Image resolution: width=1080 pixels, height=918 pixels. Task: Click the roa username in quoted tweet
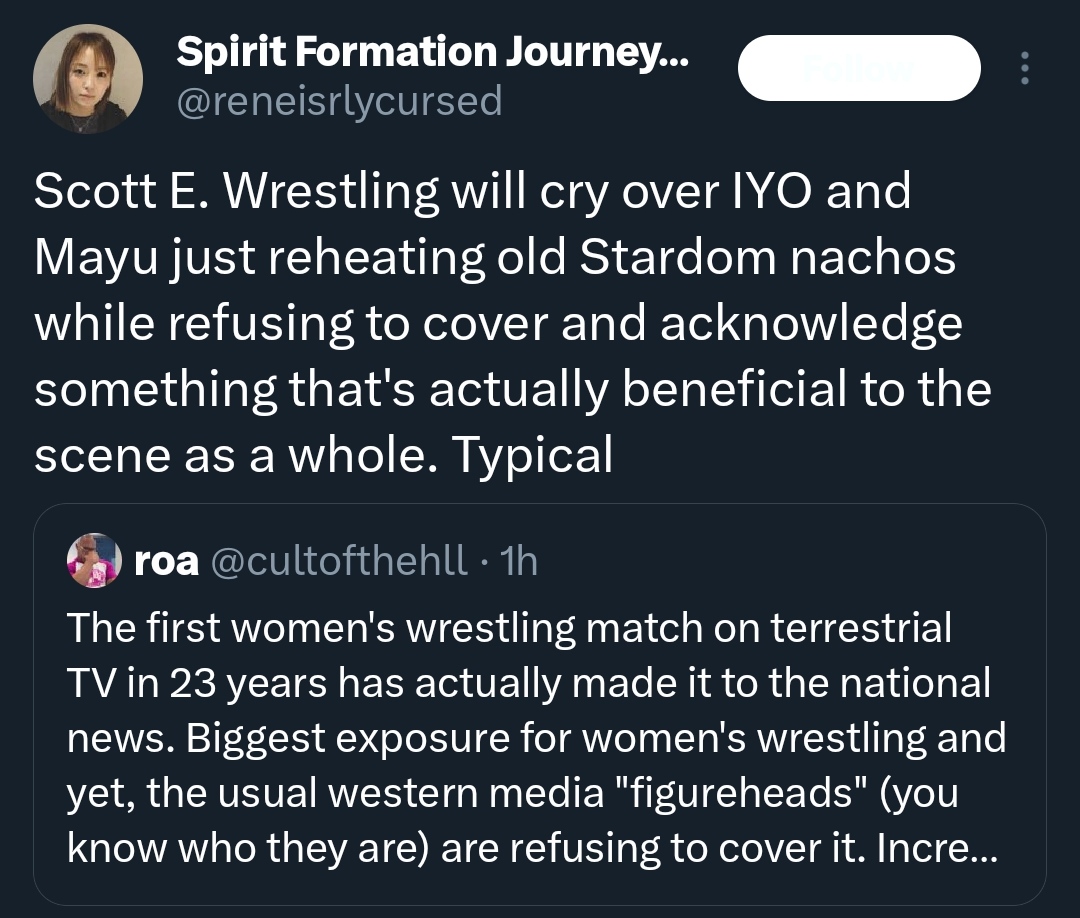(x=167, y=562)
